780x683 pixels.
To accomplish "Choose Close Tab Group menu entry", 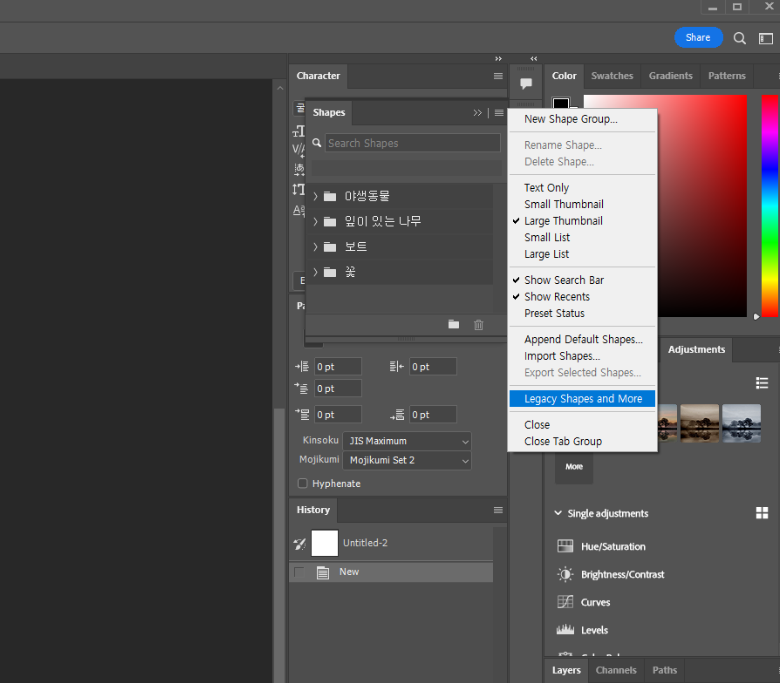I will [x=582, y=441].
